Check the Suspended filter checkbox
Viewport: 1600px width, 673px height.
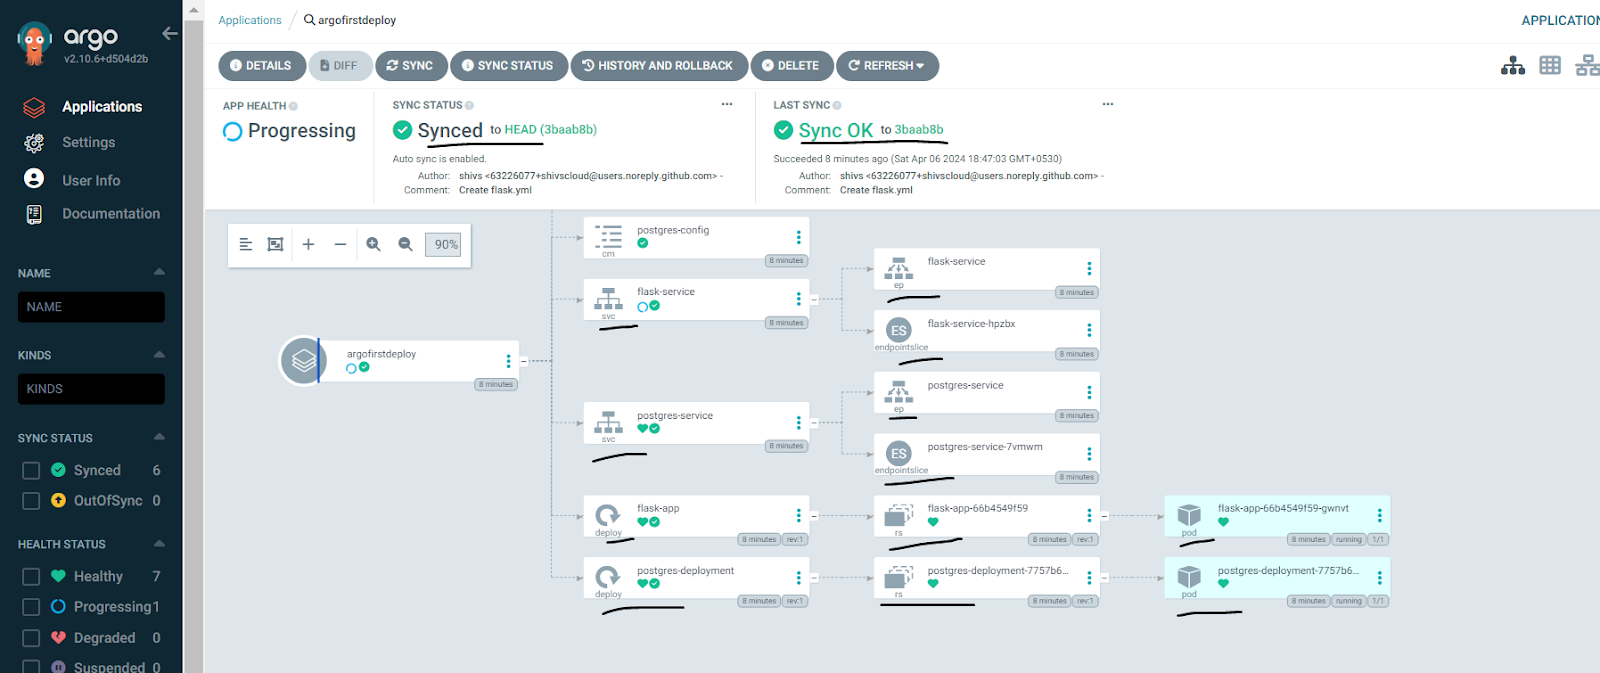point(31,666)
